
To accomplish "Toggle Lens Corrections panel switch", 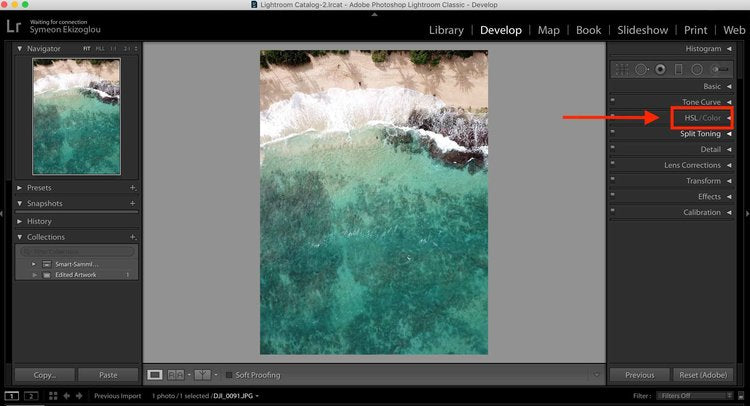I will [613, 163].
